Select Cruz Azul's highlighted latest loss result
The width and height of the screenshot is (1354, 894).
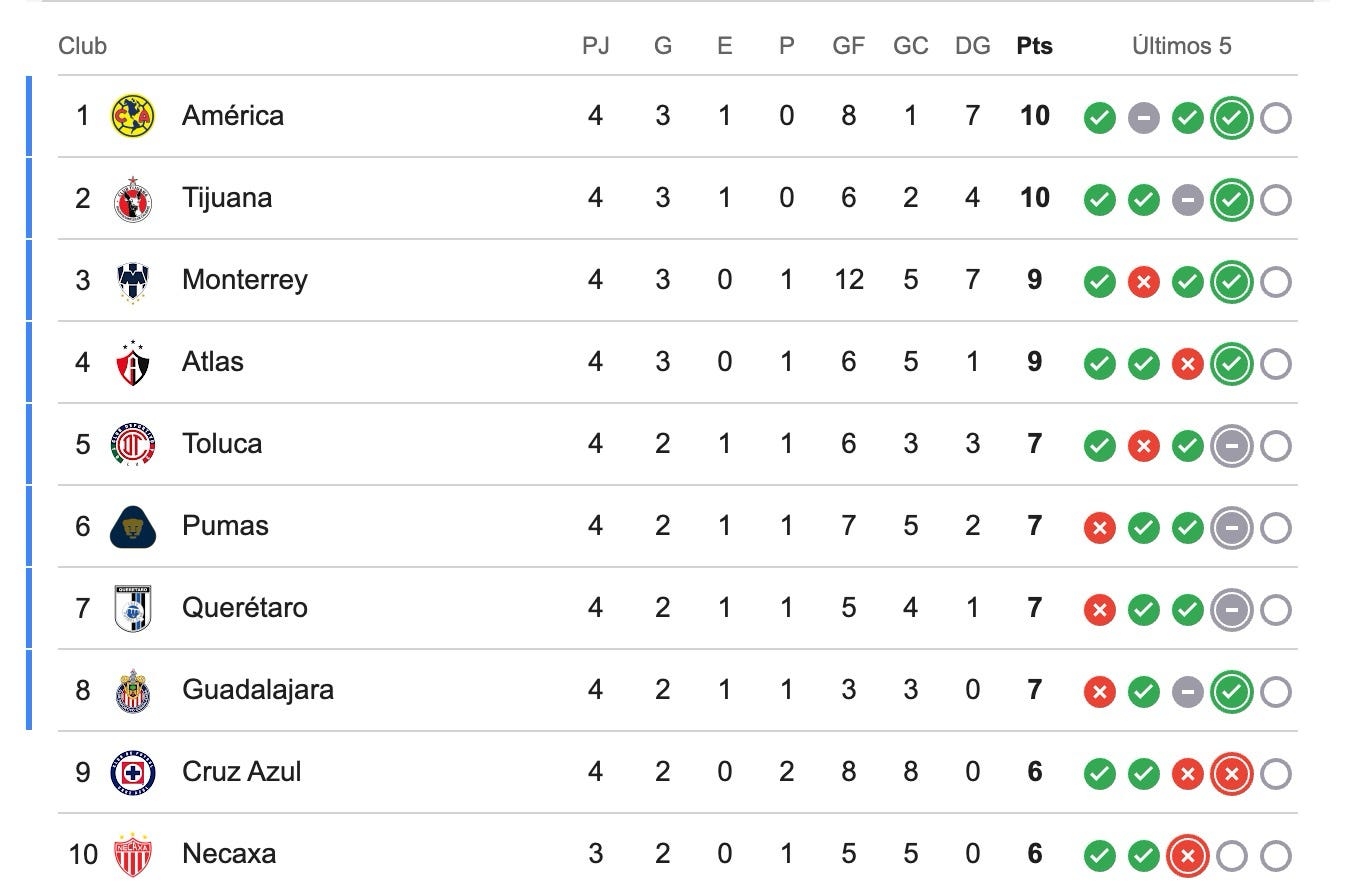[1231, 775]
